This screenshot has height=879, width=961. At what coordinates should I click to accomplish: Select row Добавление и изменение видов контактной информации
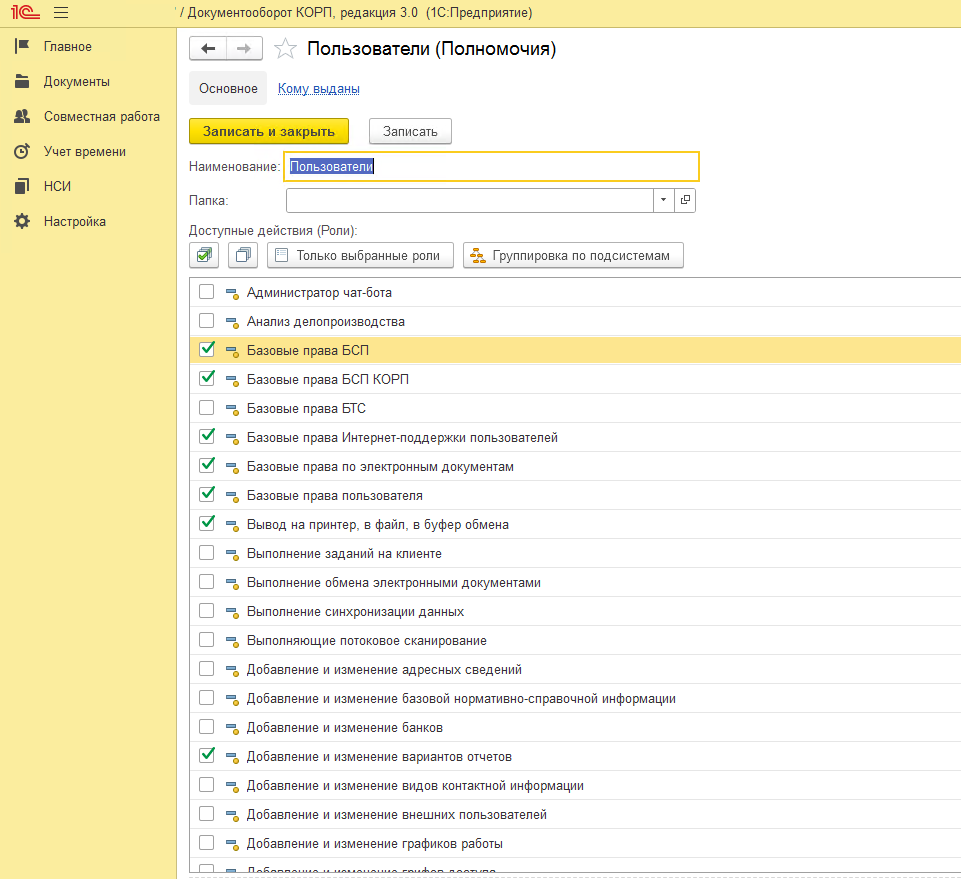tap(575, 786)
